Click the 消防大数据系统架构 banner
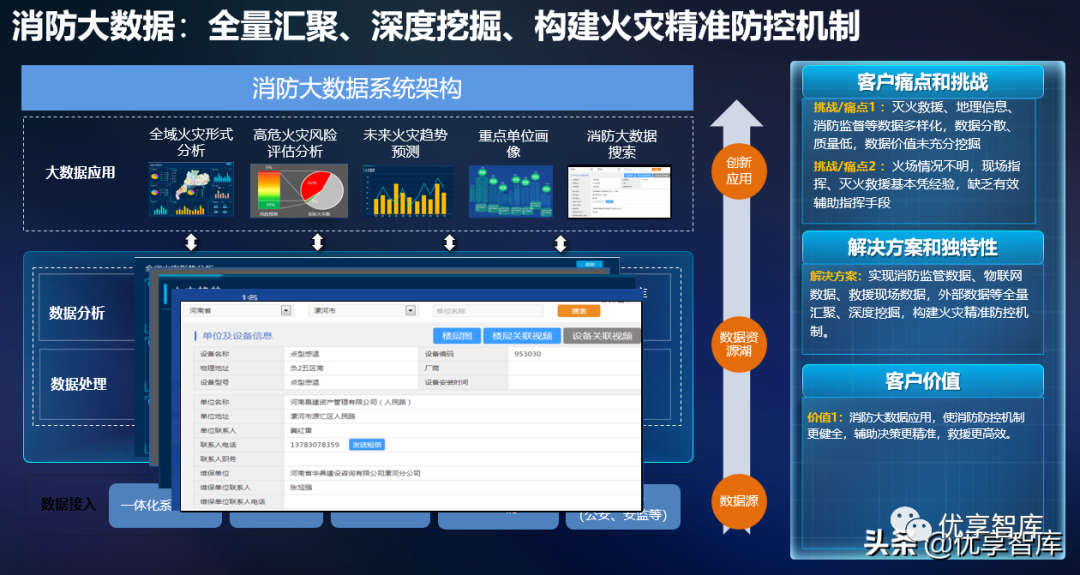 [x=357, y=88]
